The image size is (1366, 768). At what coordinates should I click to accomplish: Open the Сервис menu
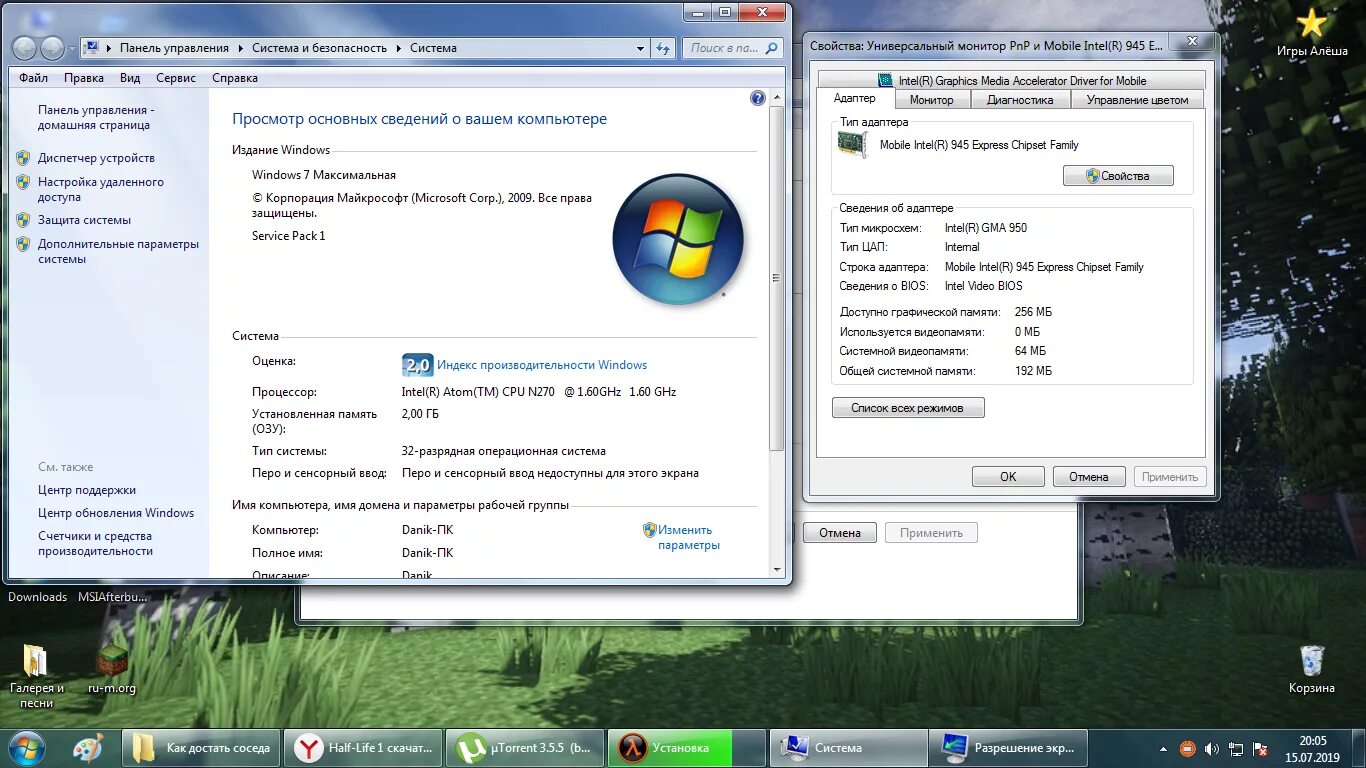click(176, 78)
